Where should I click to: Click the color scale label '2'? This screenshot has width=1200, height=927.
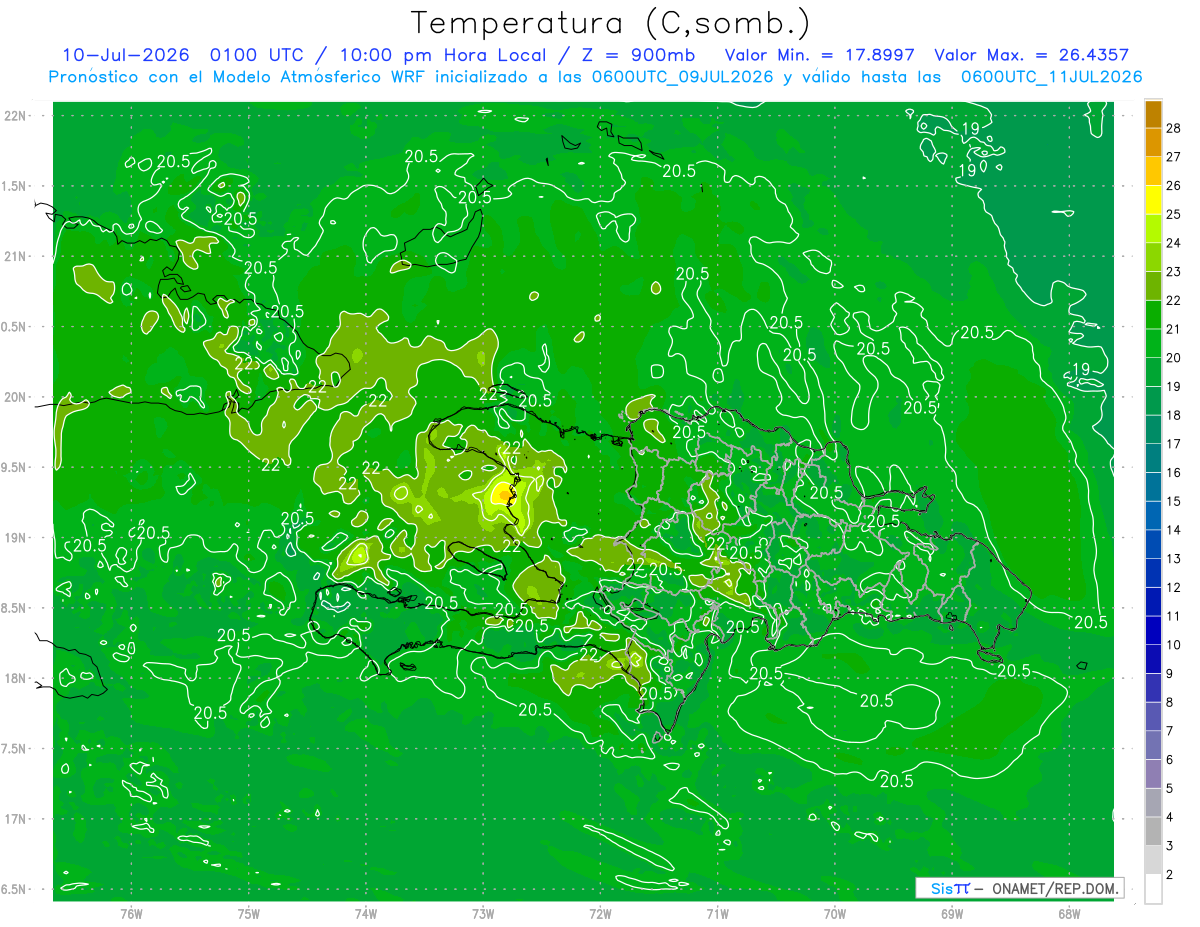(1170, 875)
